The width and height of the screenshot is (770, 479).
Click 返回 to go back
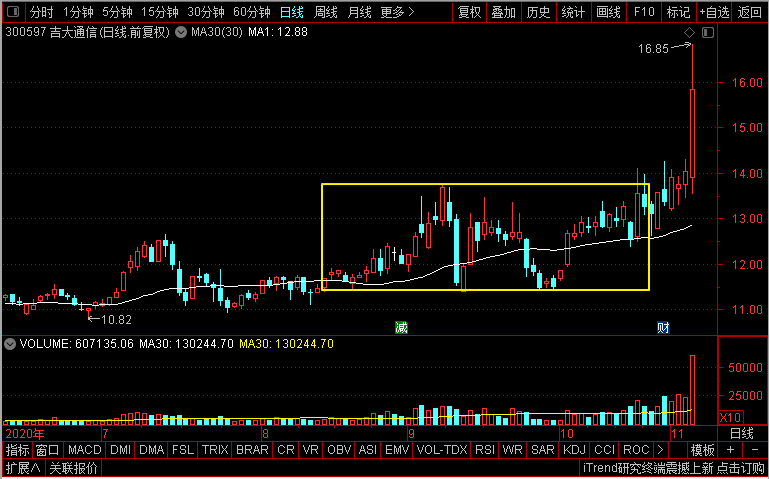(x=750, y=12)
